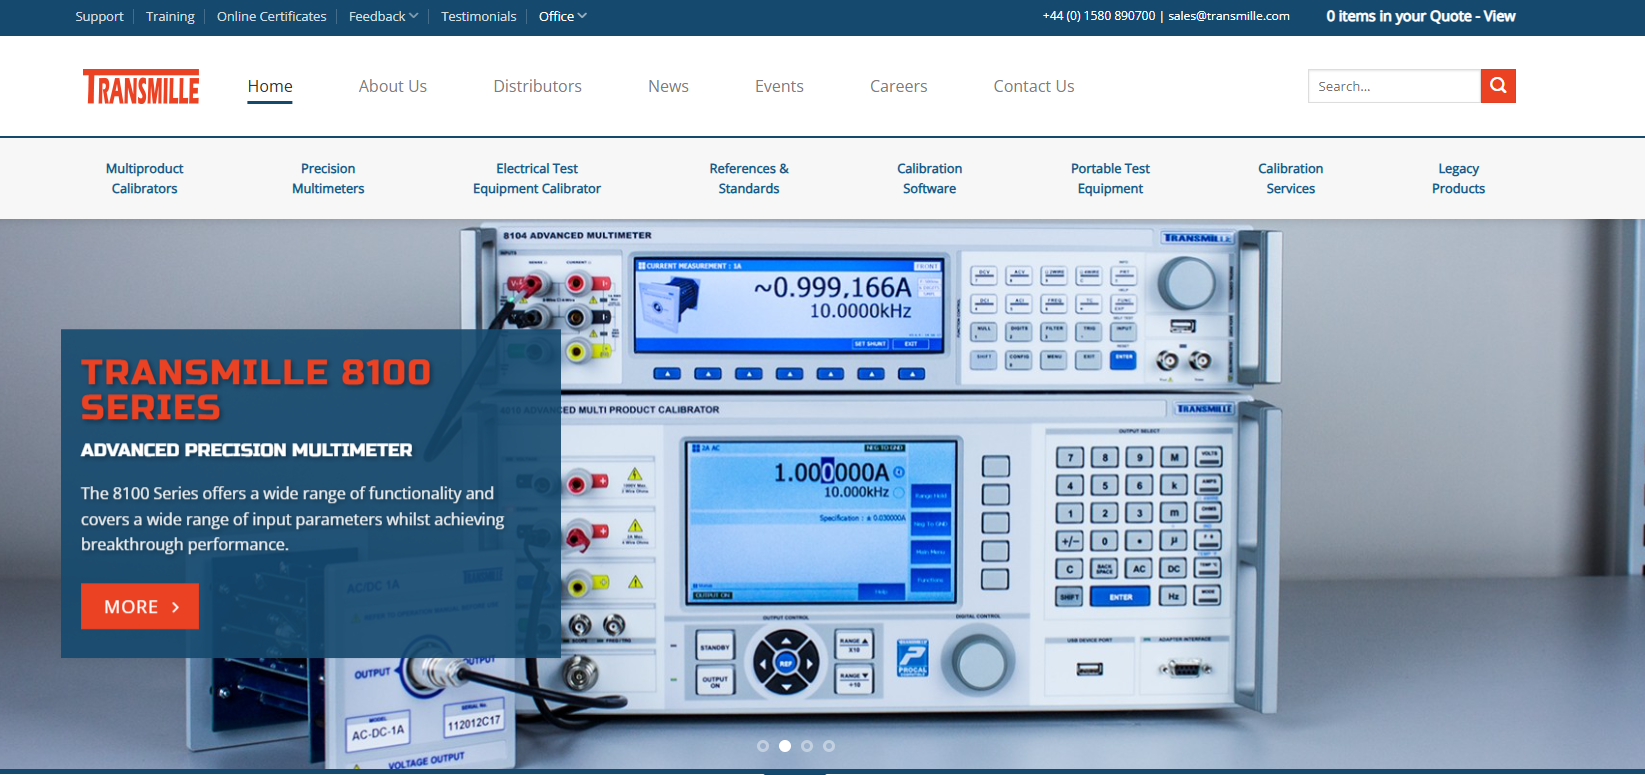Open the Training link
1645x775 pixels.
click(170, 16)
